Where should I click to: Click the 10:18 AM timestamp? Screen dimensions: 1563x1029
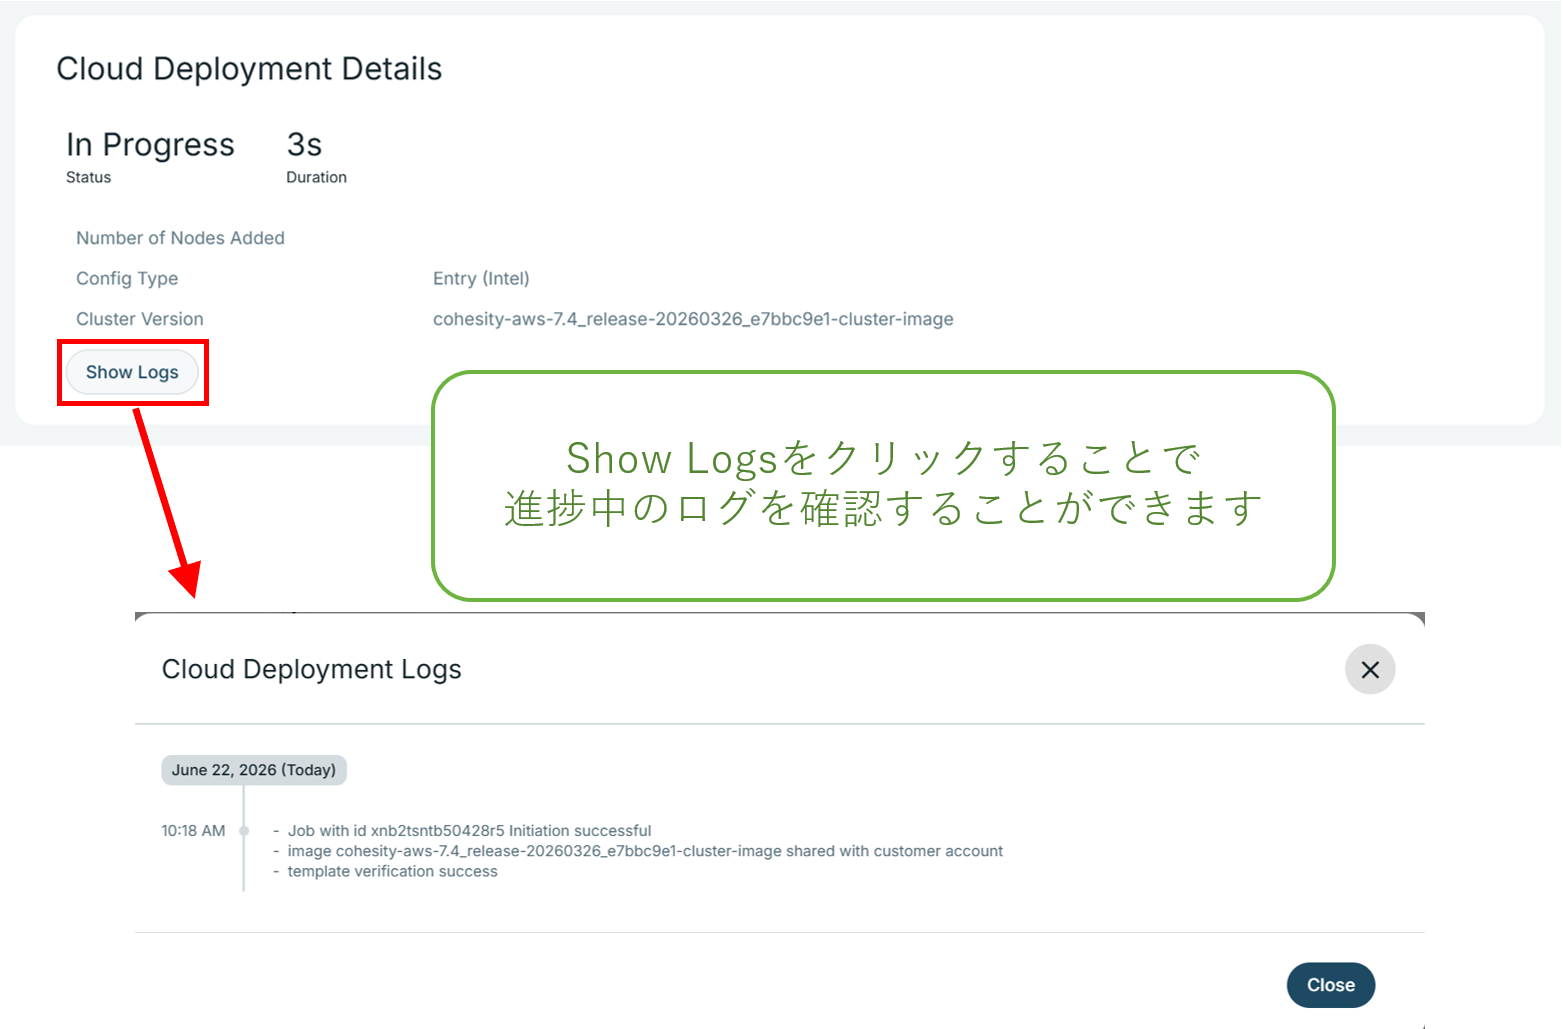click(x=193, y=831)
